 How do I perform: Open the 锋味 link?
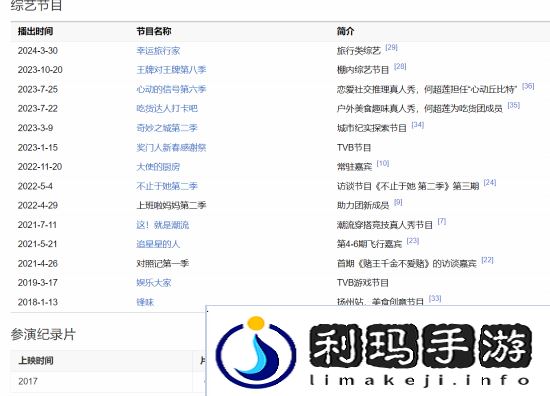tap(145, 302)
